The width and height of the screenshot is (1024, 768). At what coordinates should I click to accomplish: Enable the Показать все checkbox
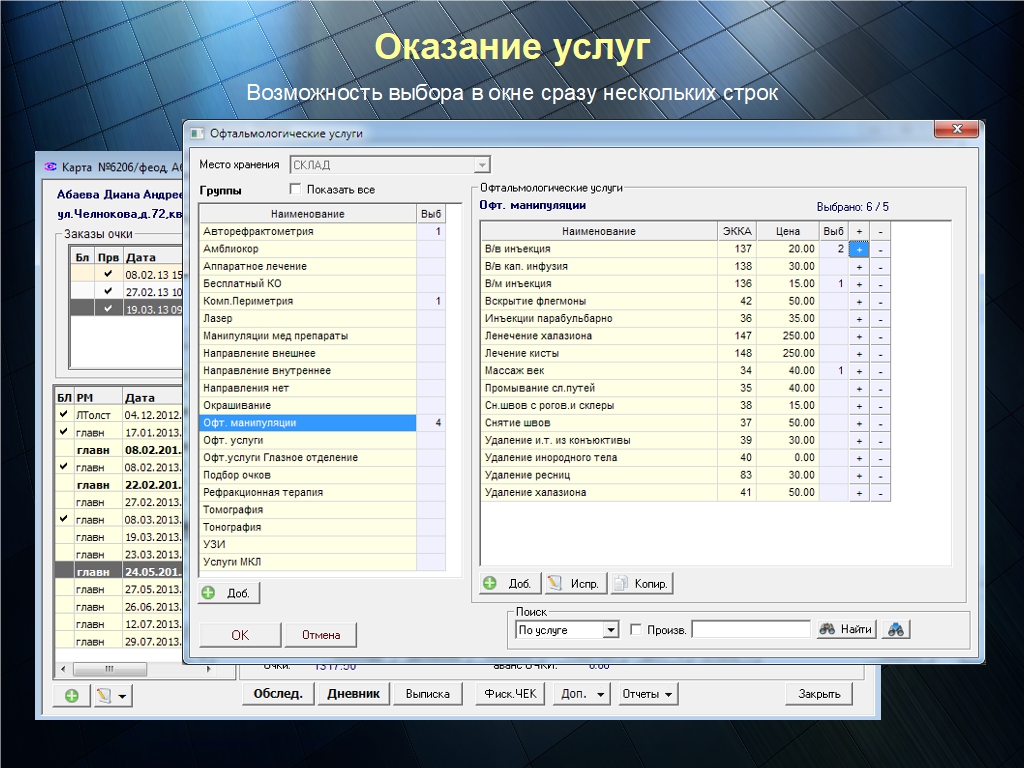click(295, 189)
